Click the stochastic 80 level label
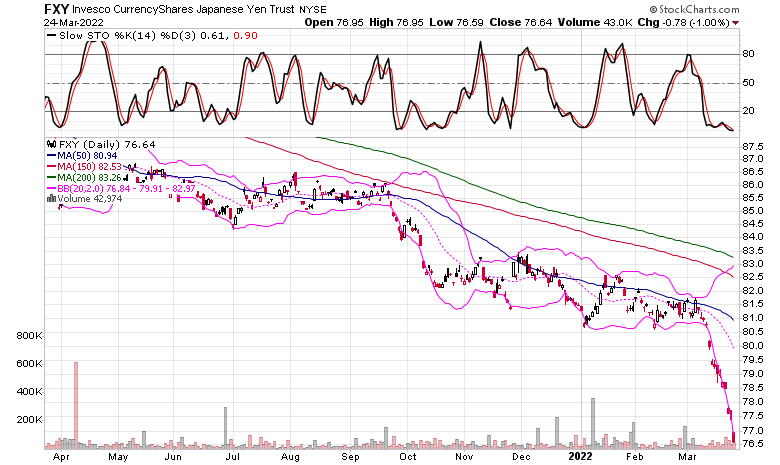The image size is (780, 465). pos(748,54)
